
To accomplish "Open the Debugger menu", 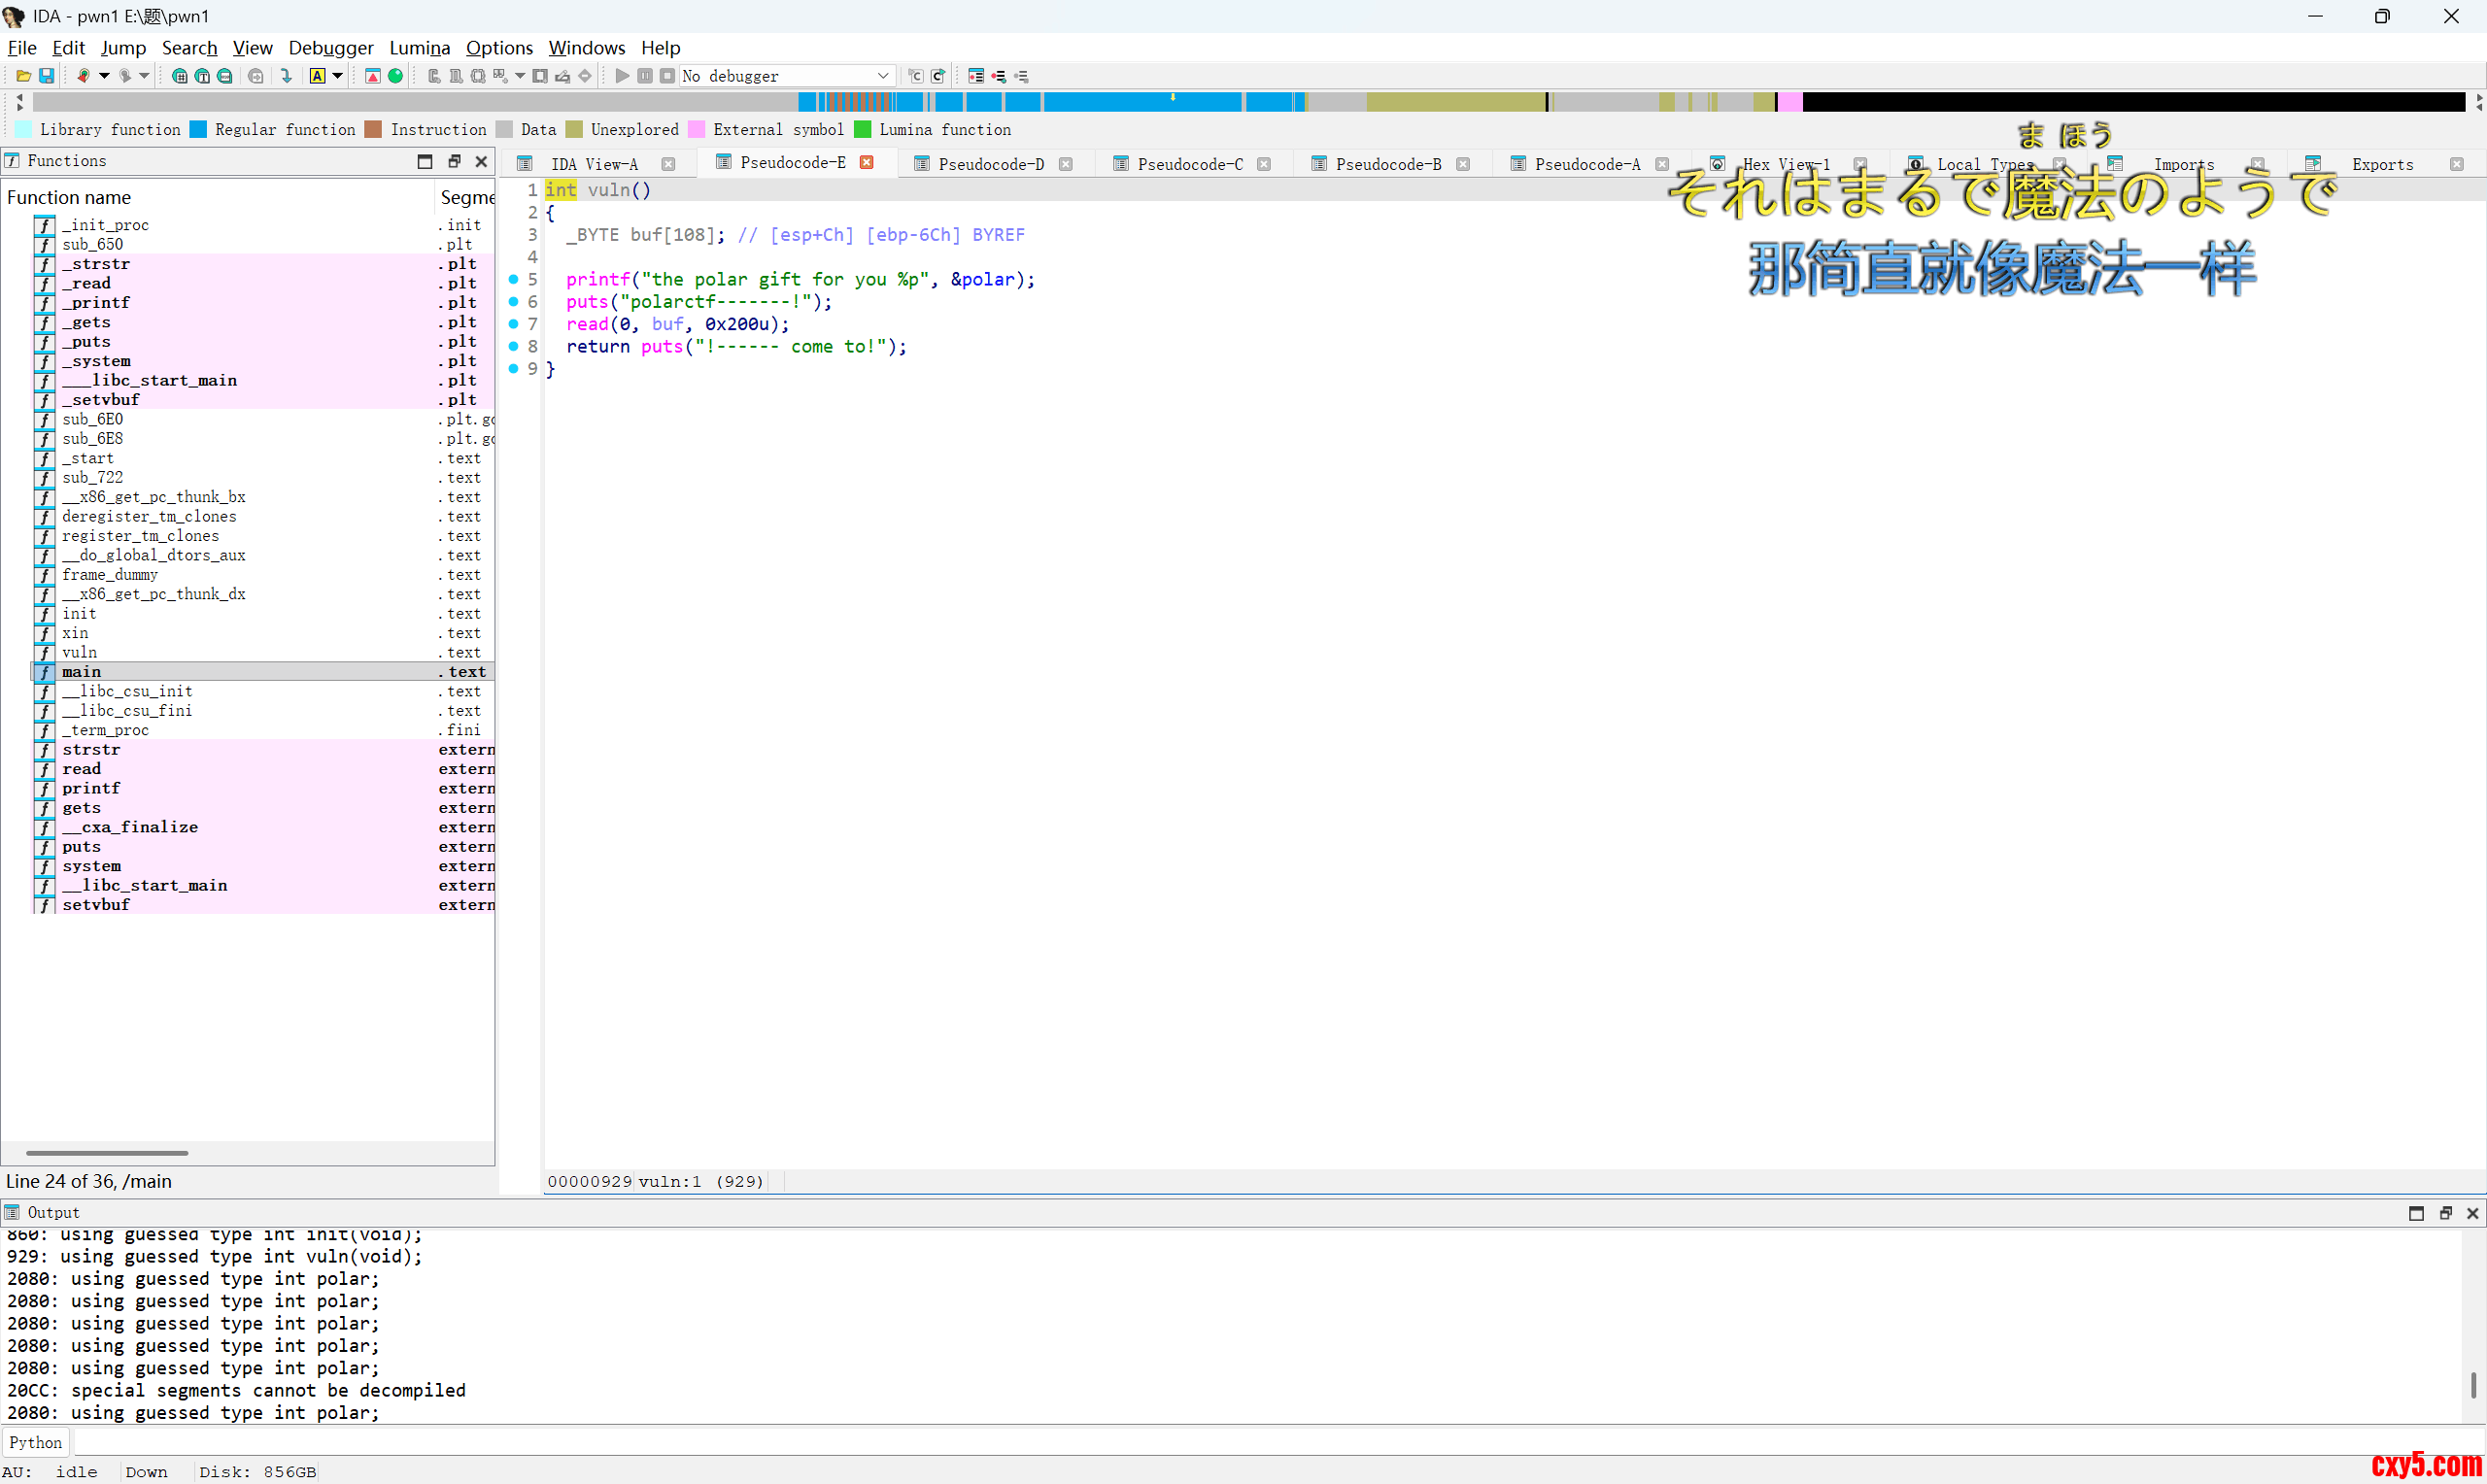I will (330, 47).
